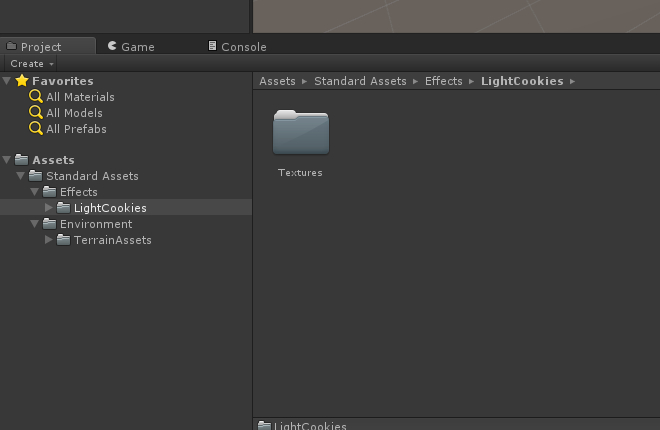Go to Assets in breadcrumb path
660x430 pixels.
277,81
